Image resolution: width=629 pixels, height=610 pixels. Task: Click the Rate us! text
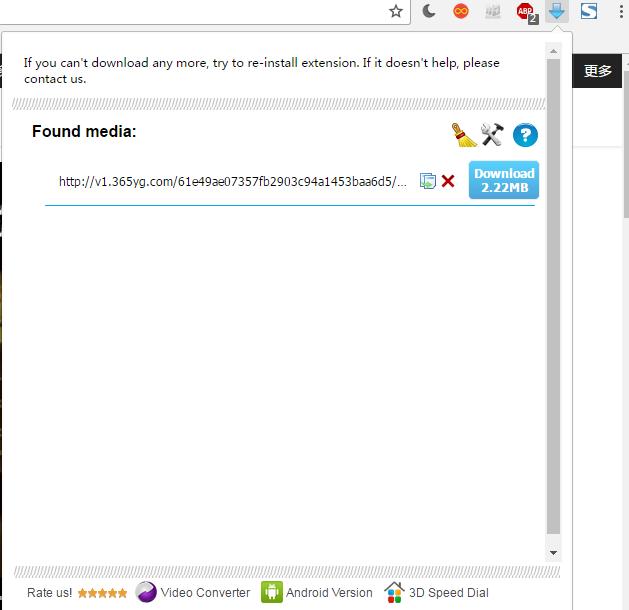50,592
